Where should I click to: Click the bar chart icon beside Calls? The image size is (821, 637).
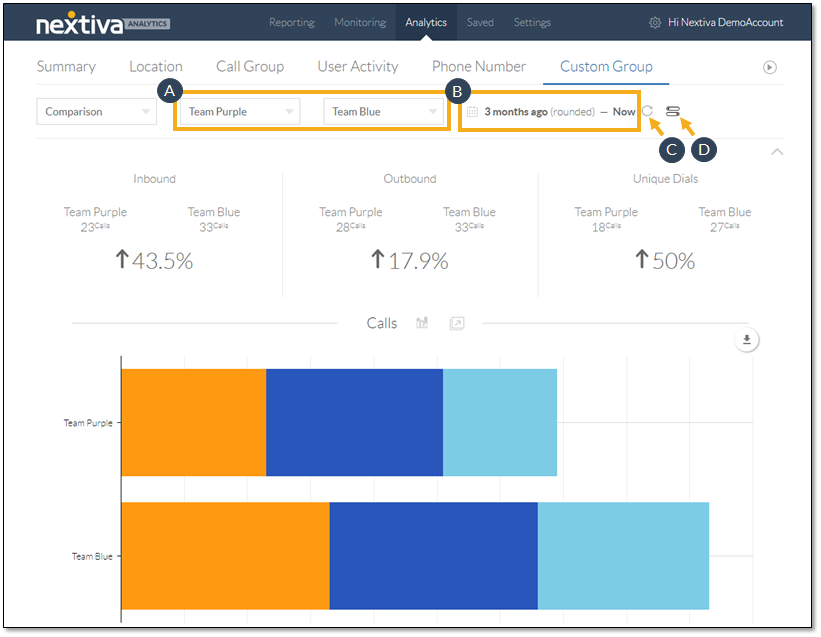pos(422,323)
